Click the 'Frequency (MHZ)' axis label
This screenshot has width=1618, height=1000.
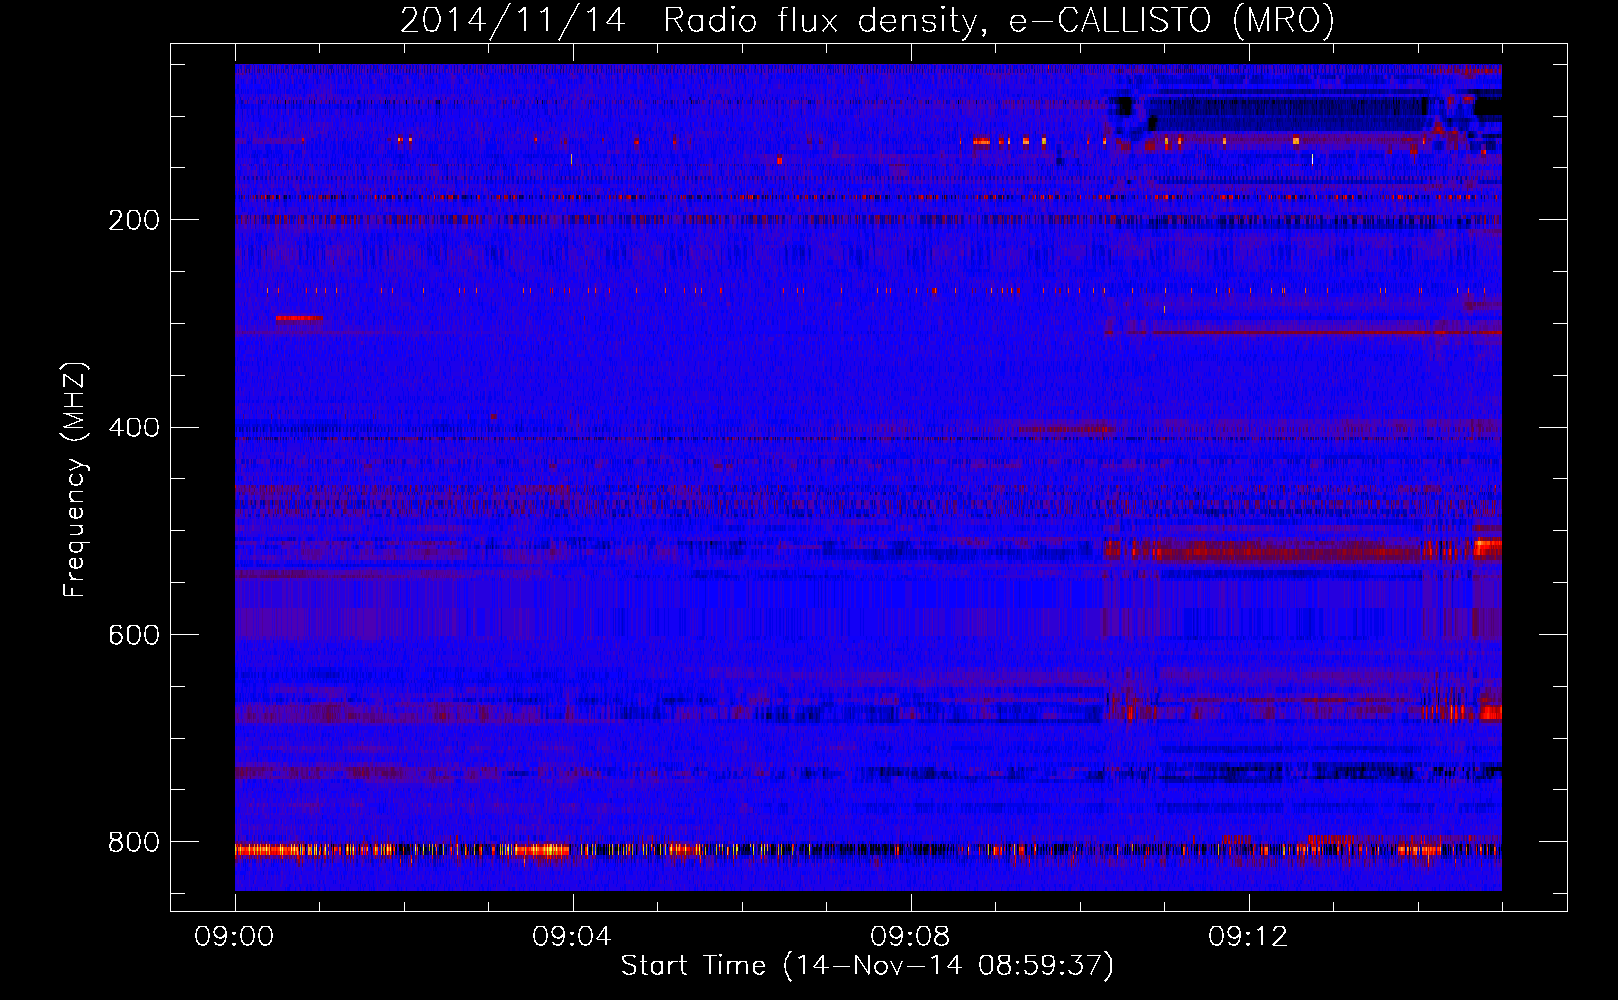pyautogui.click(x=75, y=480)
